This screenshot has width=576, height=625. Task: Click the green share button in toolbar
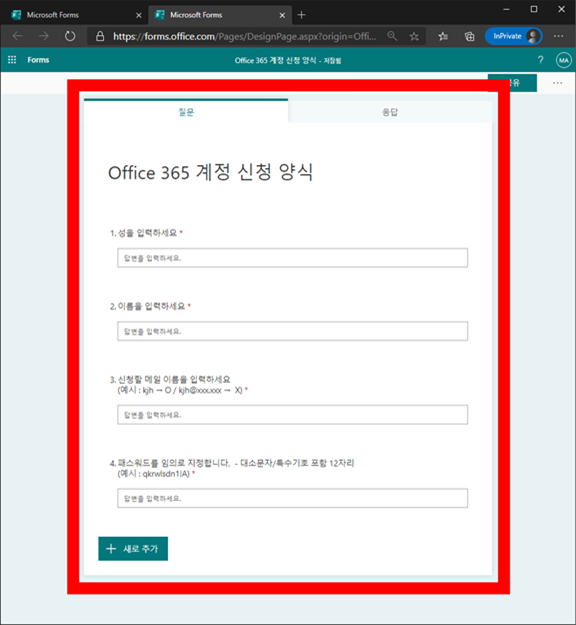(512, 83)
